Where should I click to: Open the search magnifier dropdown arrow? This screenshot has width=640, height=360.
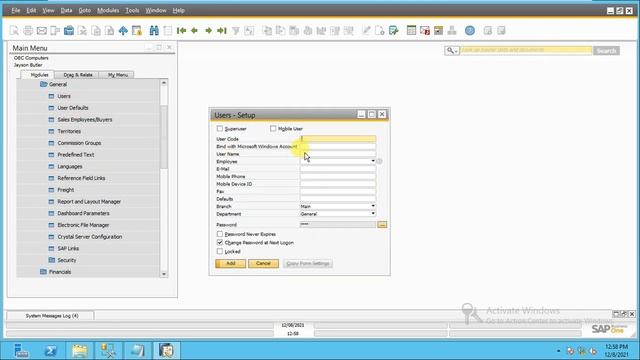coord(456,51)
